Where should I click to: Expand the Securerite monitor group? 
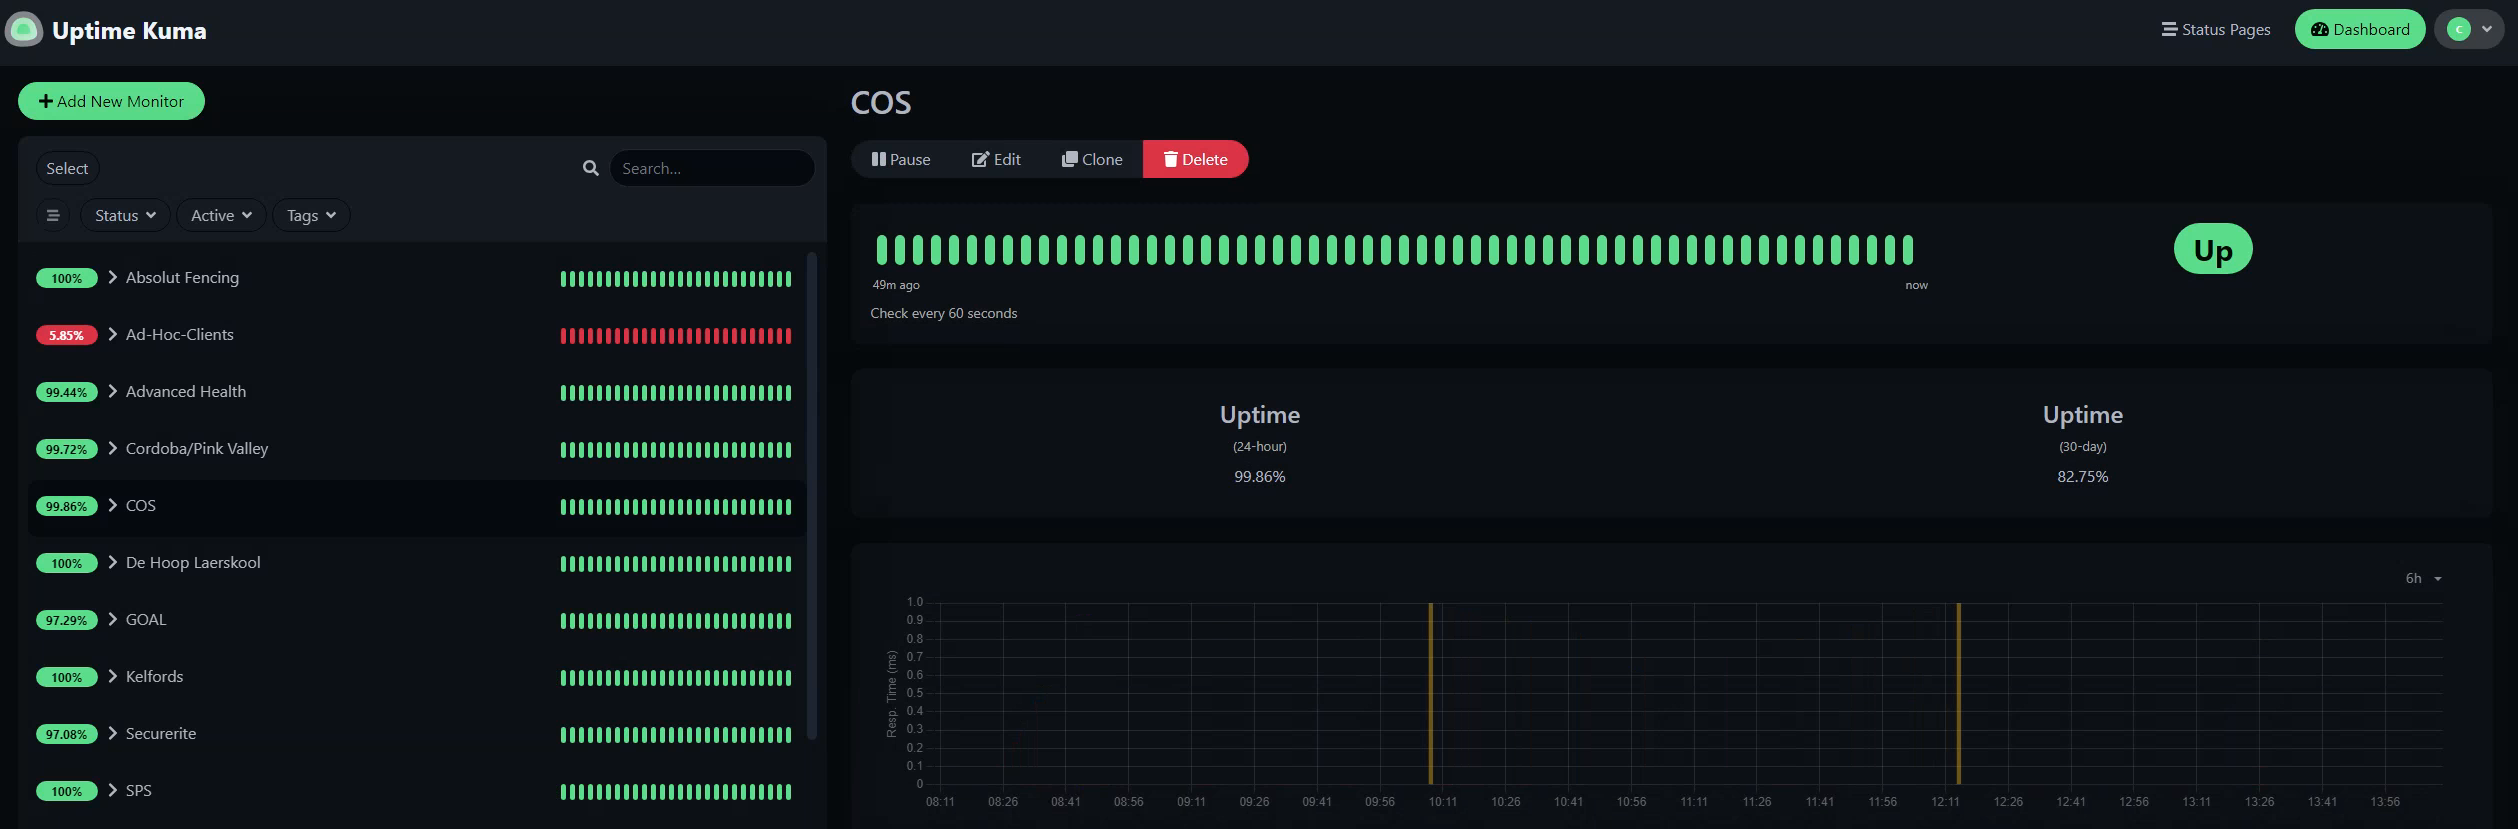tap(113, 733)
